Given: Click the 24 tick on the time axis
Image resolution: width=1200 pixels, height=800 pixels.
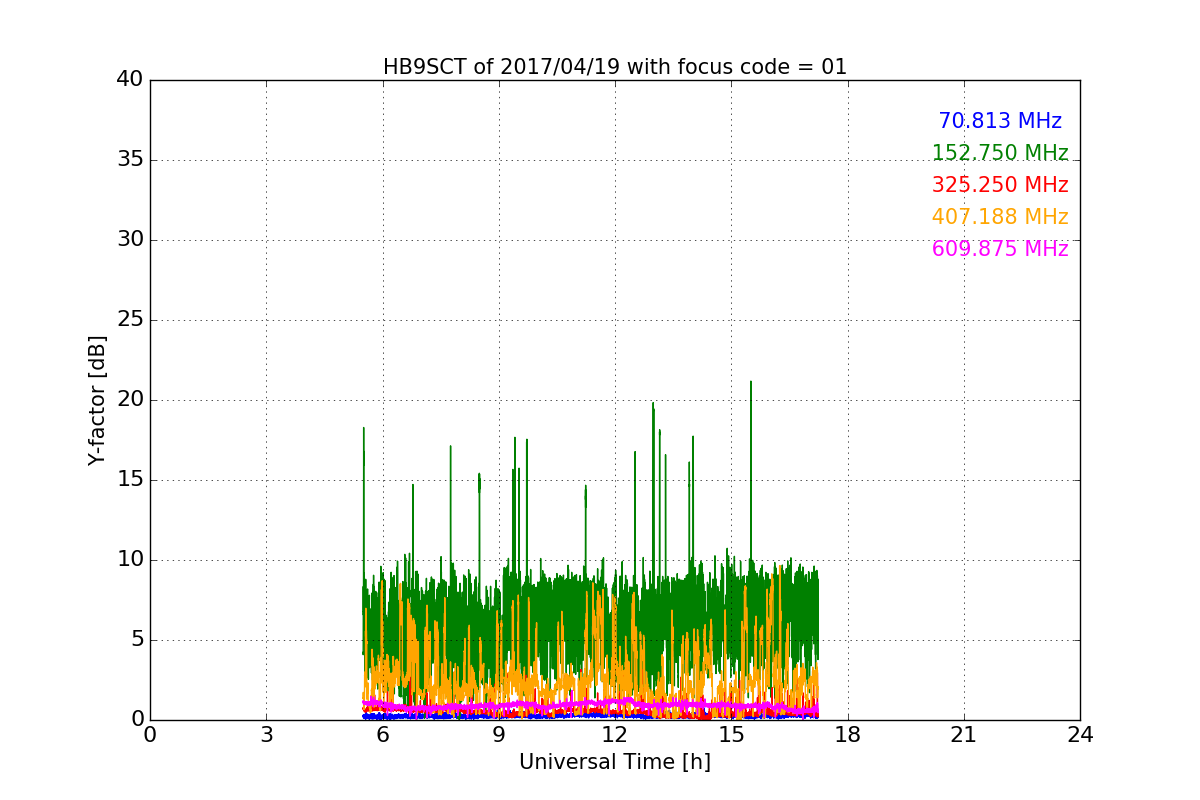Looking at the screenshot, I should coord(1080,735).
